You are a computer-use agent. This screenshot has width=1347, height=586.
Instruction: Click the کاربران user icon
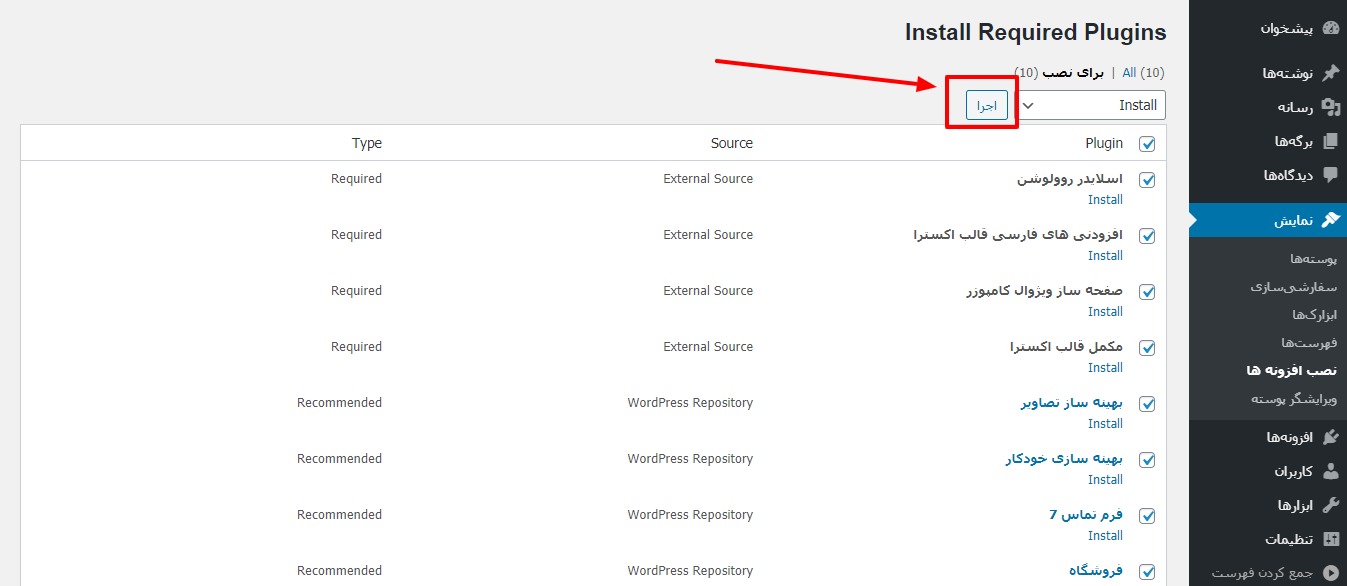[x=1330, y=471]
